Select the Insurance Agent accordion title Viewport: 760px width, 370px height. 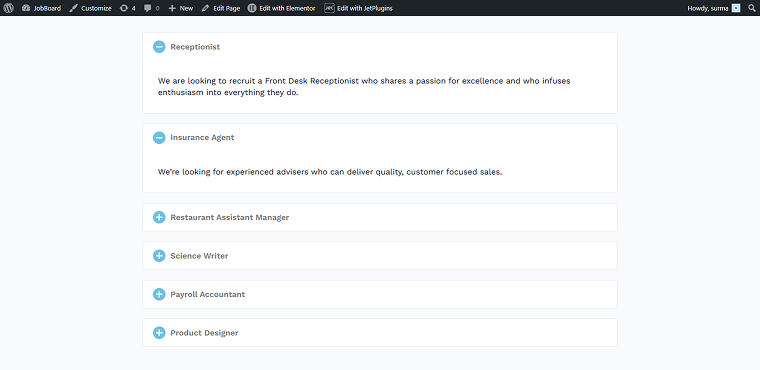pyautogui.click(x=202, y=138)
